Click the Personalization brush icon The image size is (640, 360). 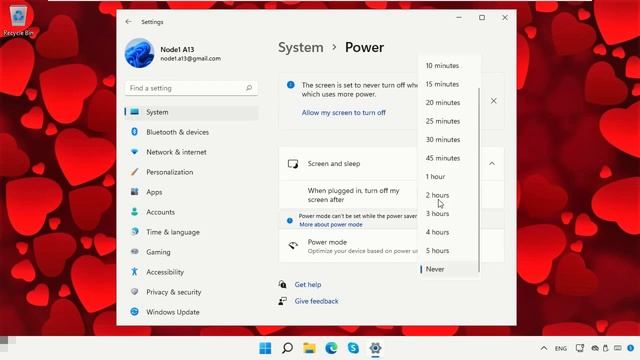click(x=134, y=172)
